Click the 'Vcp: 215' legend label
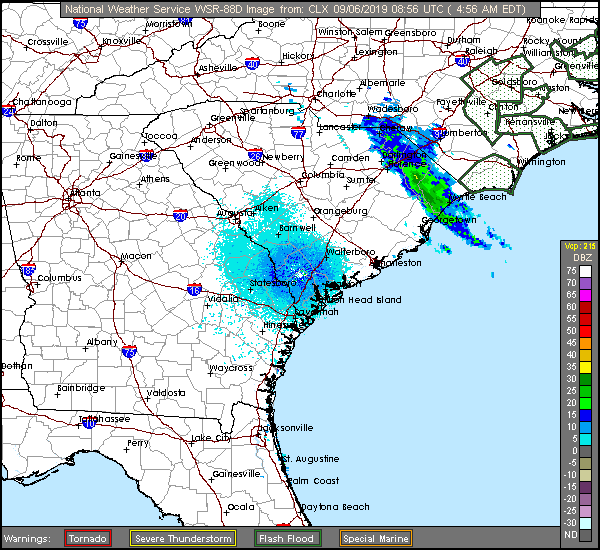The width and height of the screenshot is (600, 550). tap(580, 246)
